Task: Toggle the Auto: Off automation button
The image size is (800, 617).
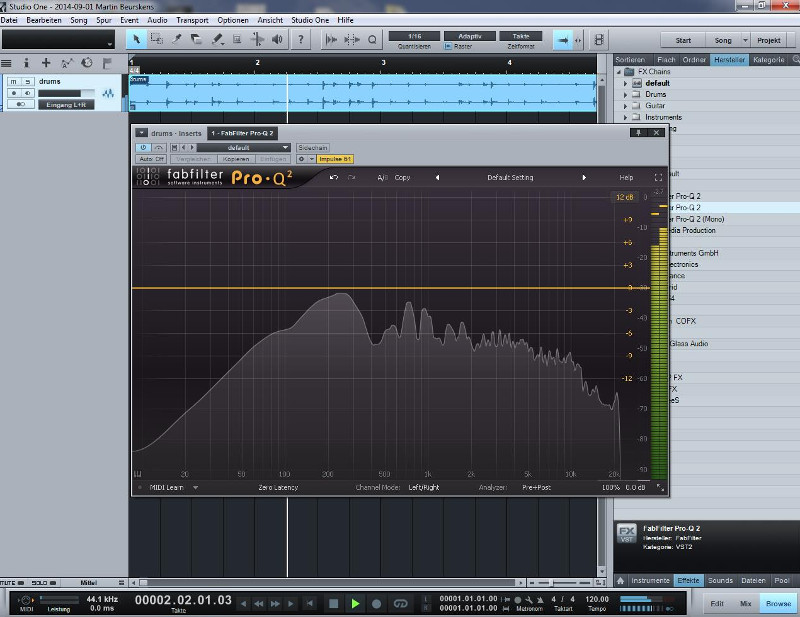Action: click(x=152, y=159)
